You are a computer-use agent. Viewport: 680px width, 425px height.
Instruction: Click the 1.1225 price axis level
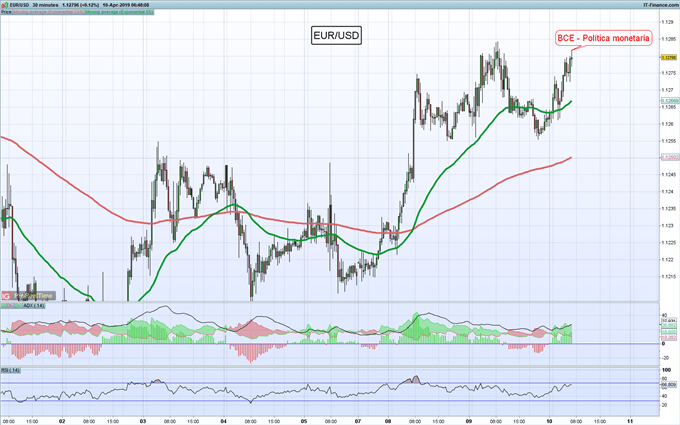point(668,242)
